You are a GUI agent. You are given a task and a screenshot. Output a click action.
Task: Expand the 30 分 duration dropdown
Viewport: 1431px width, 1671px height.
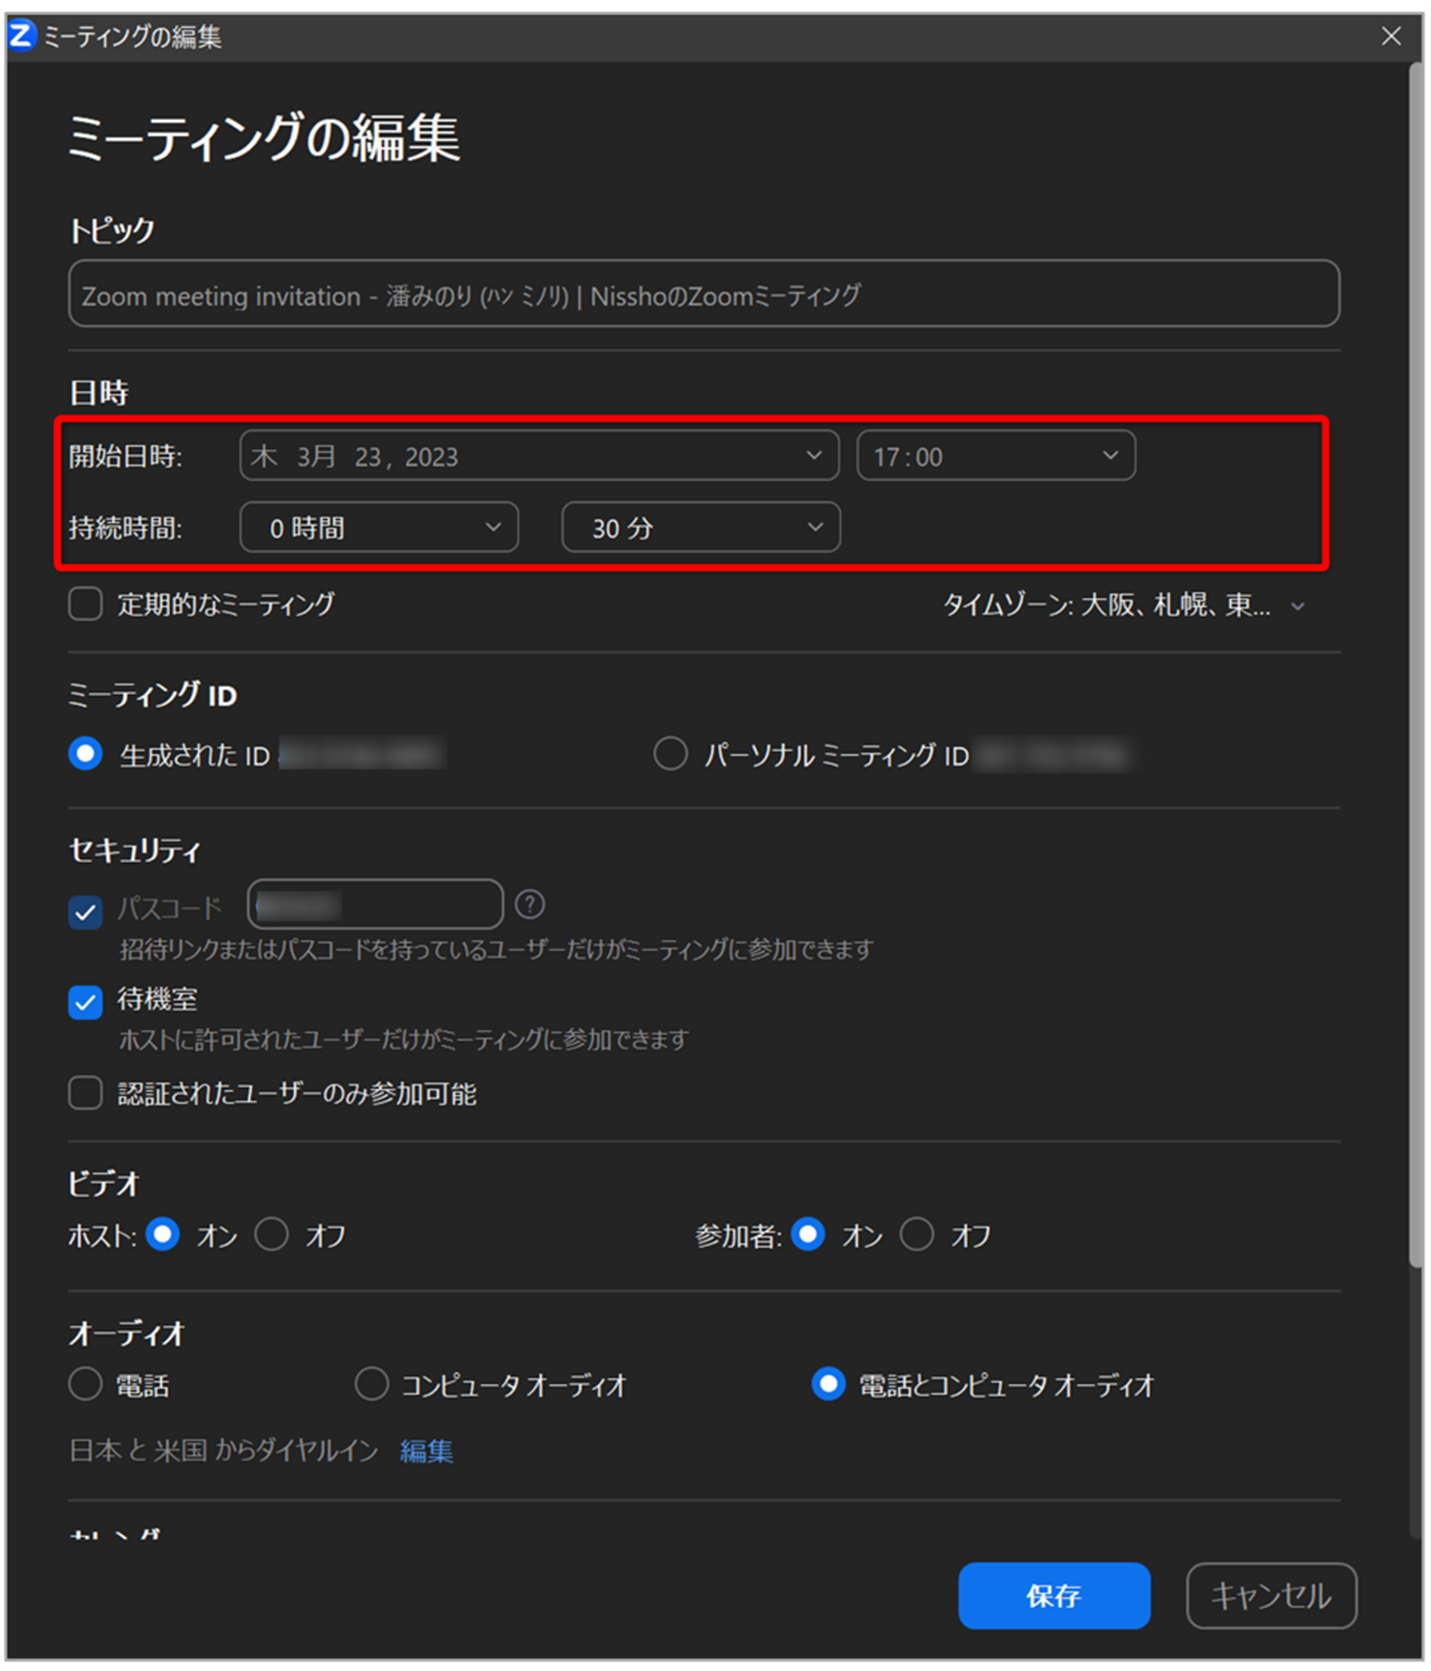pos(701,527)
